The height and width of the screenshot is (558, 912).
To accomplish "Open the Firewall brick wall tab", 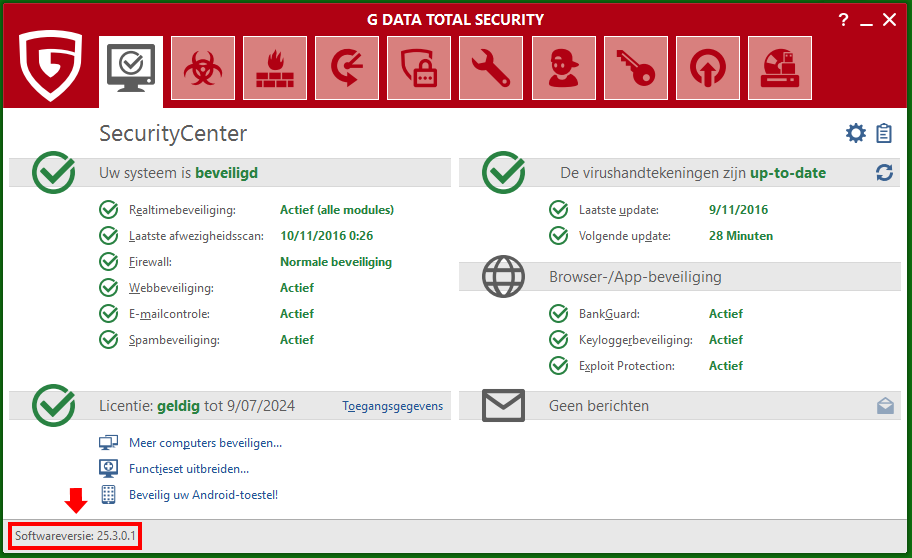I will tap(275, 68).
